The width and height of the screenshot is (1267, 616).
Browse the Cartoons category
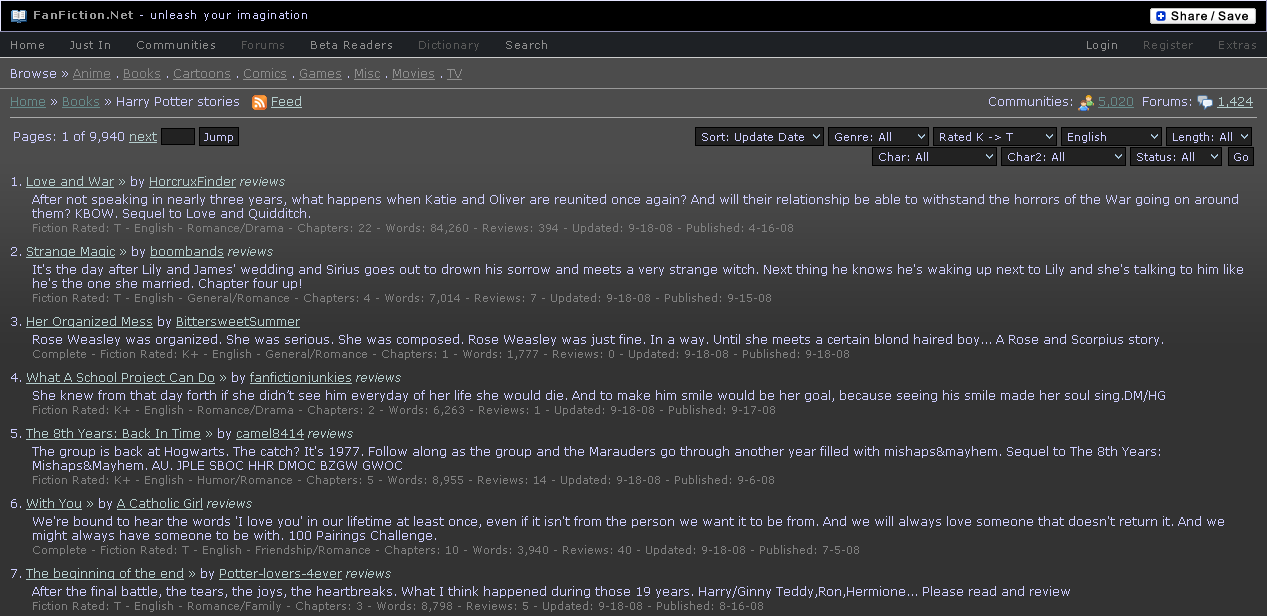(202, 74)
